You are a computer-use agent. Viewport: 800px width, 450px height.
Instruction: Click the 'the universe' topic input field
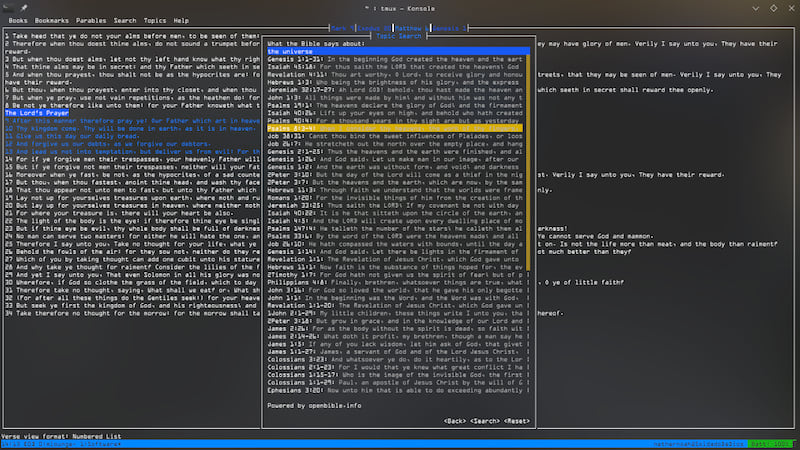(398, 52)
